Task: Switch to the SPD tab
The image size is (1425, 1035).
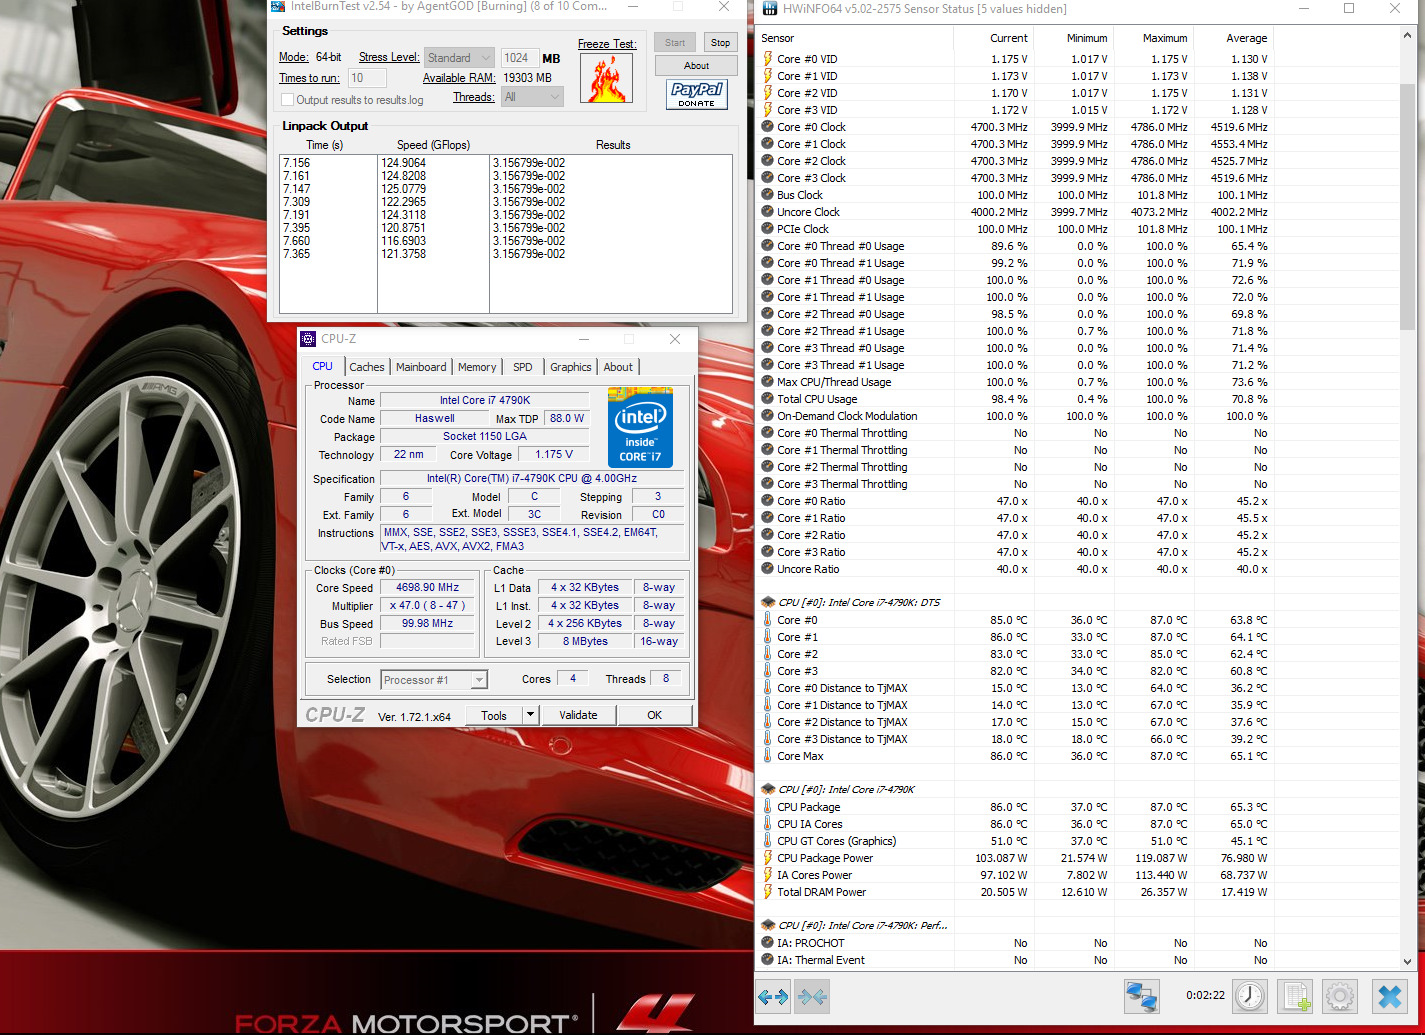Action: [523, 367]
